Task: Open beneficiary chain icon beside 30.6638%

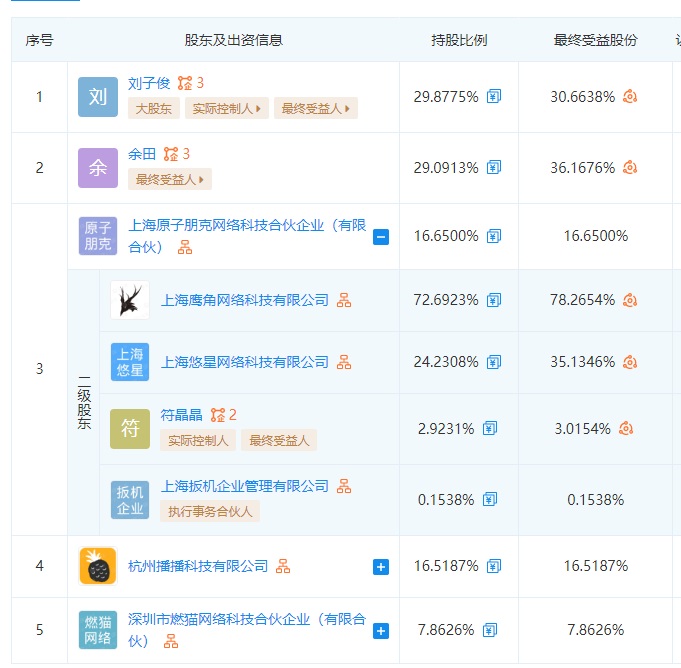Action: click(x=630, y=96)
